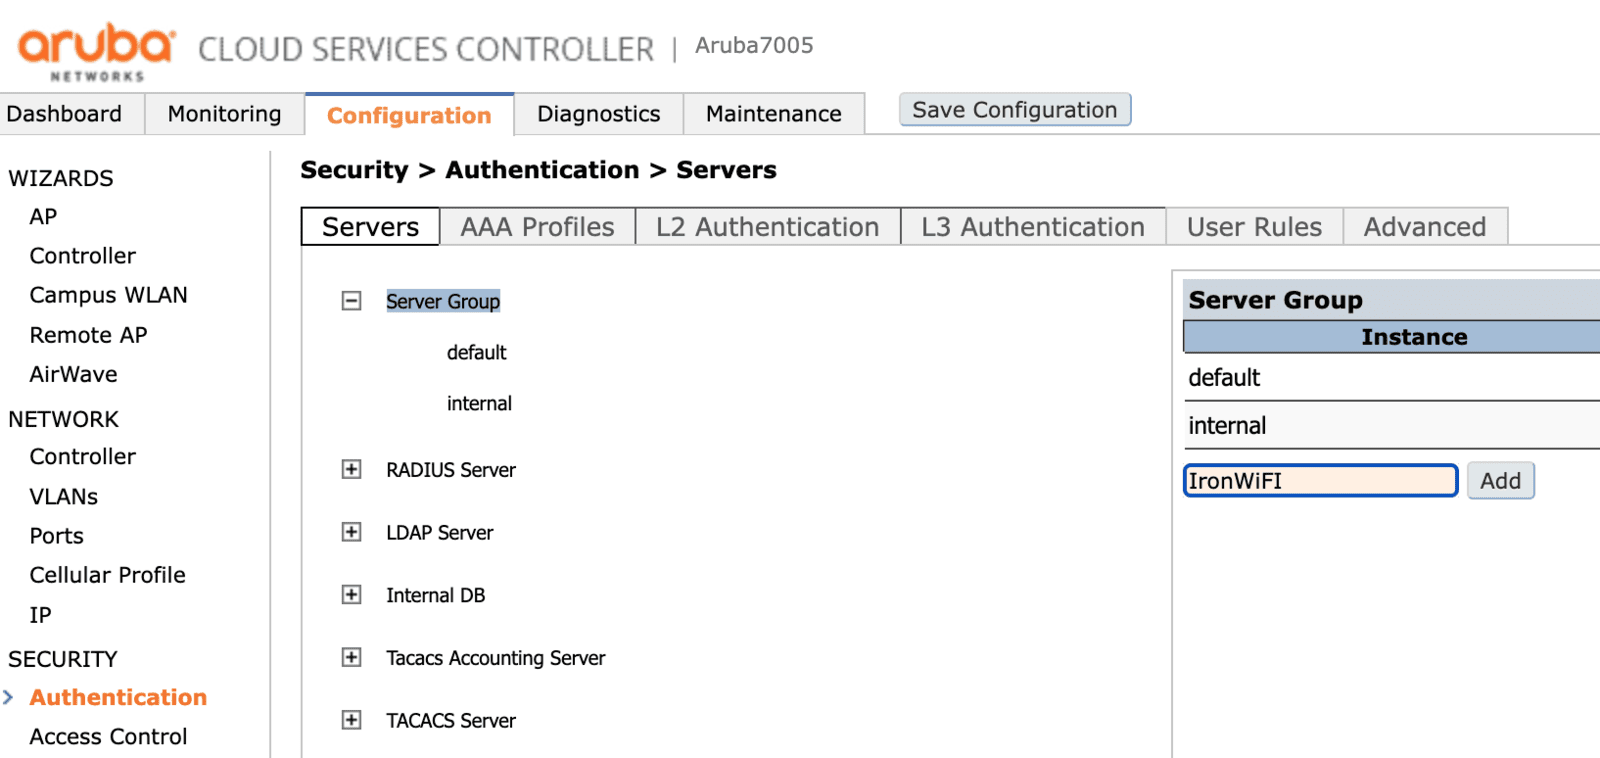Switch to the Diagnostics tab
The height and width of the screenshot is (758, 1600).
click(598, 114)
